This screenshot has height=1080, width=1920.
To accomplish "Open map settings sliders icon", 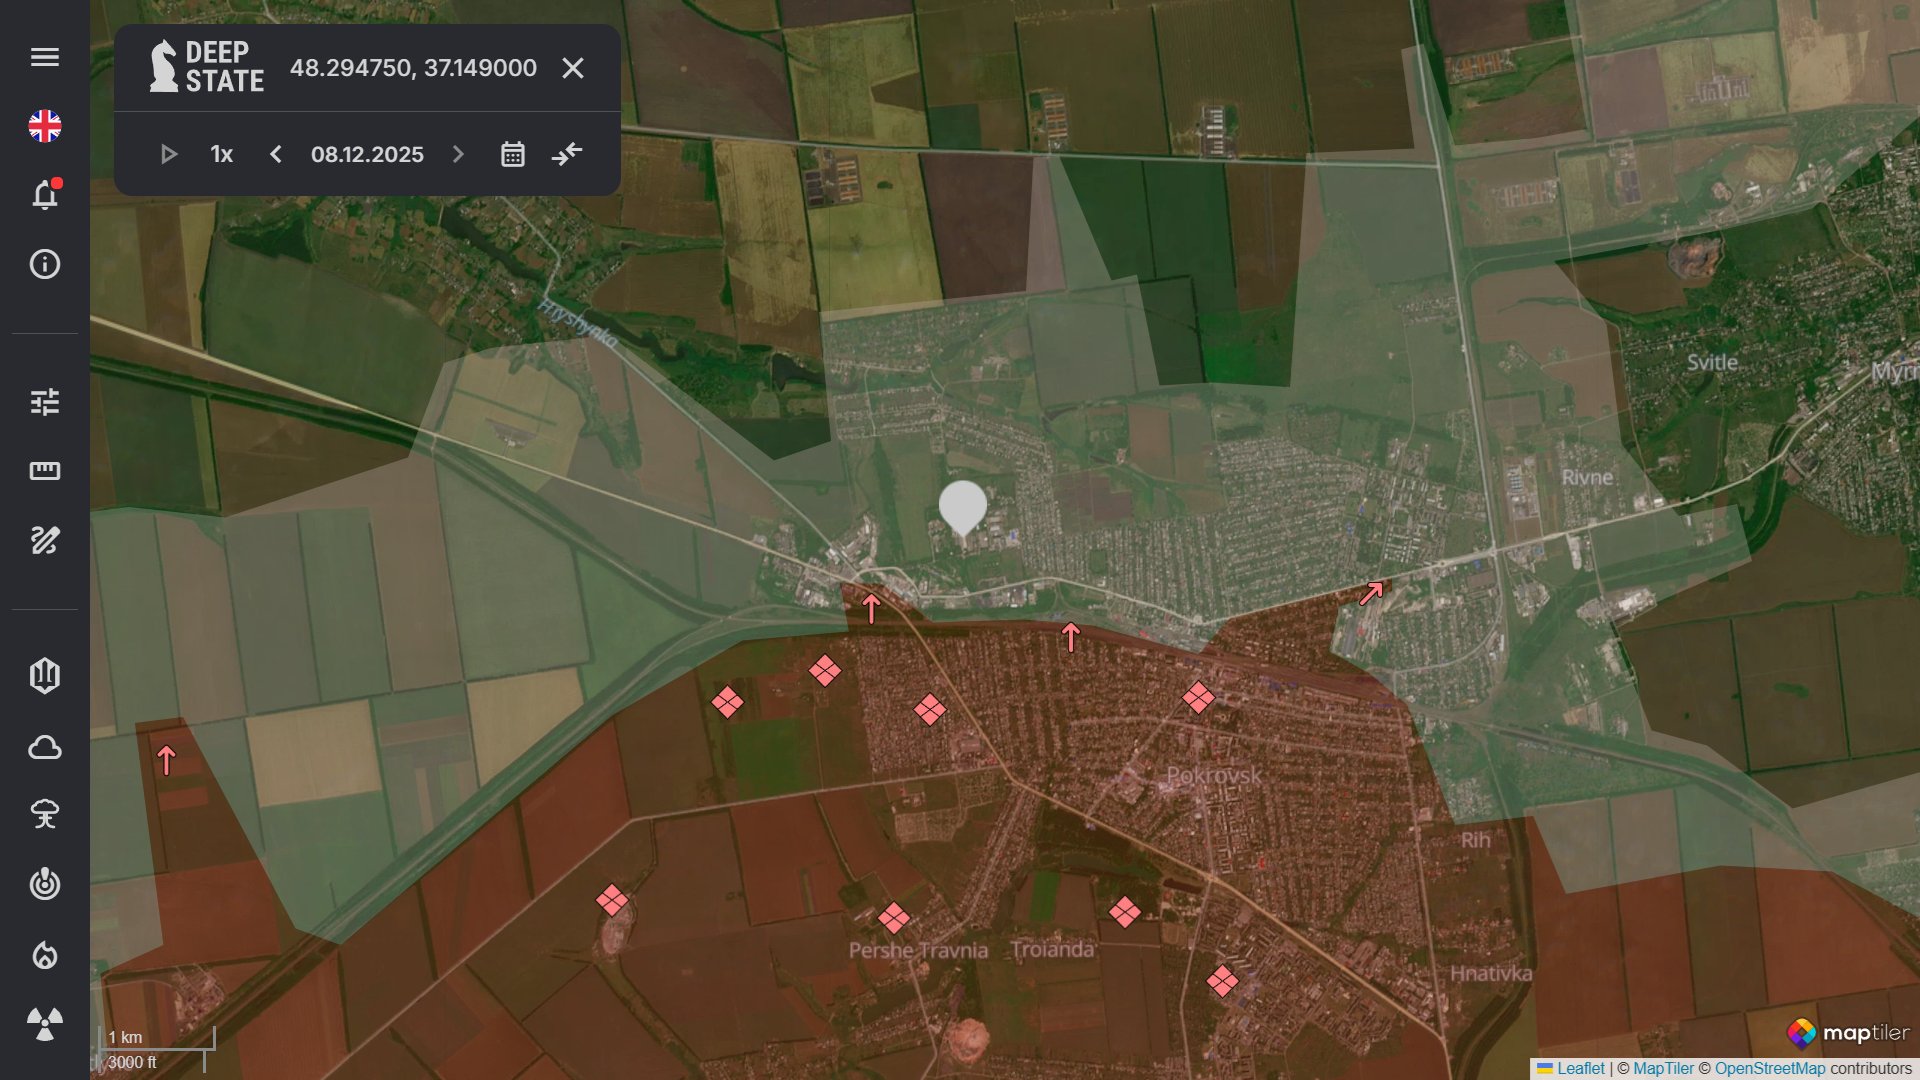I will tap(45, 402).
